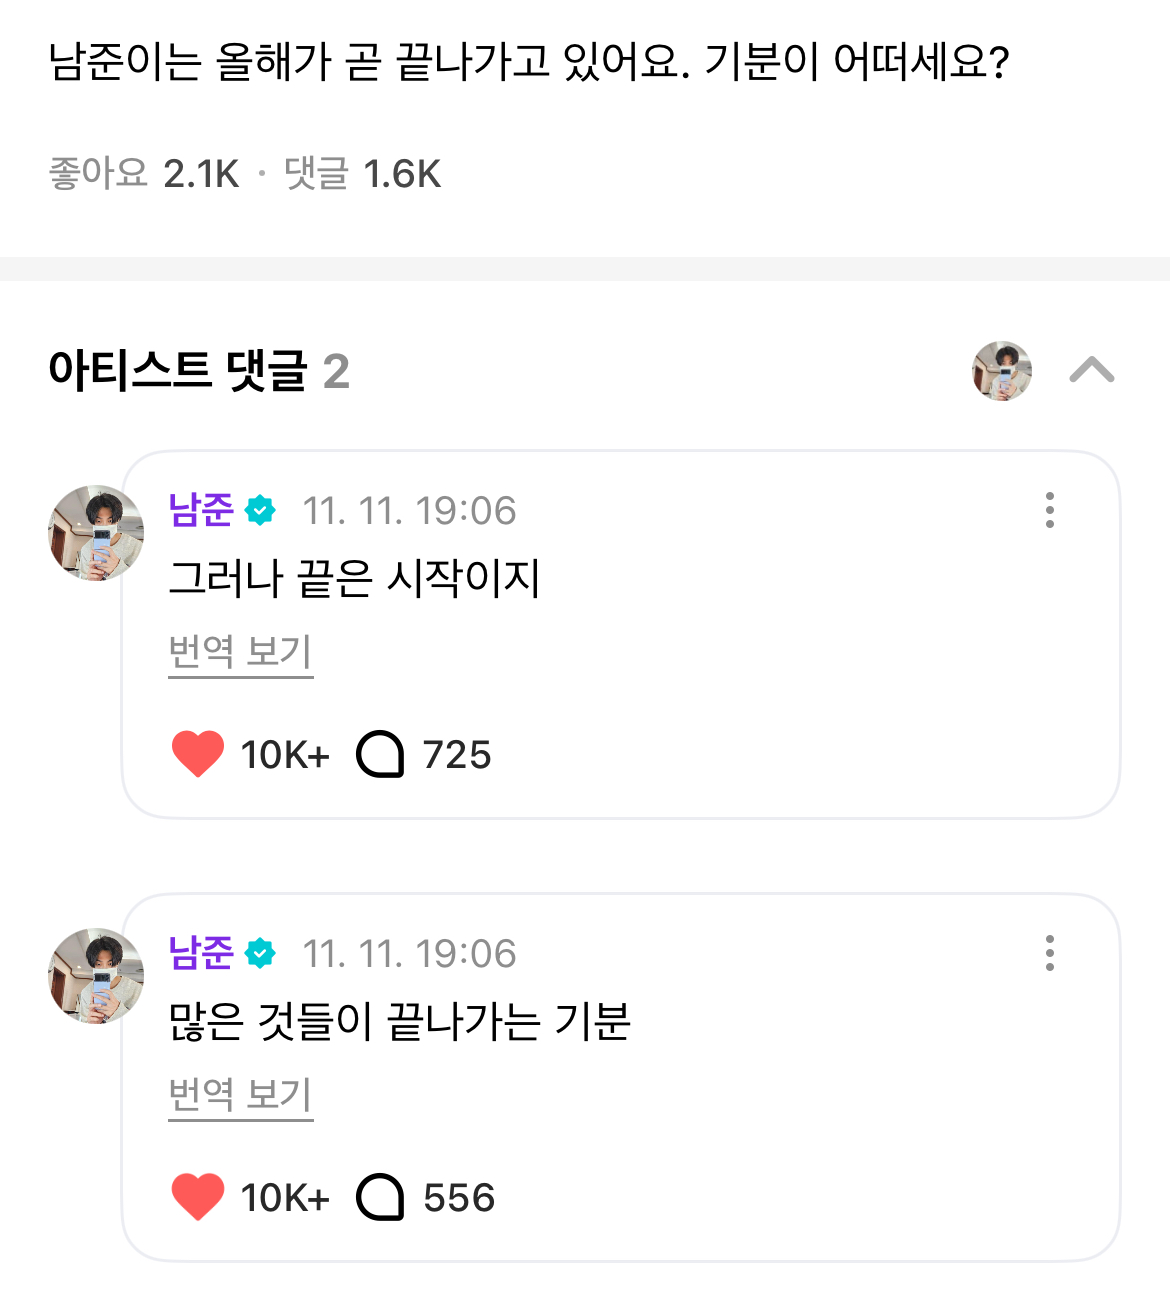Click the 아티스트 댓글 2 header
The height and width of the screenshot is (1295, 1170).
click(199, 371)
